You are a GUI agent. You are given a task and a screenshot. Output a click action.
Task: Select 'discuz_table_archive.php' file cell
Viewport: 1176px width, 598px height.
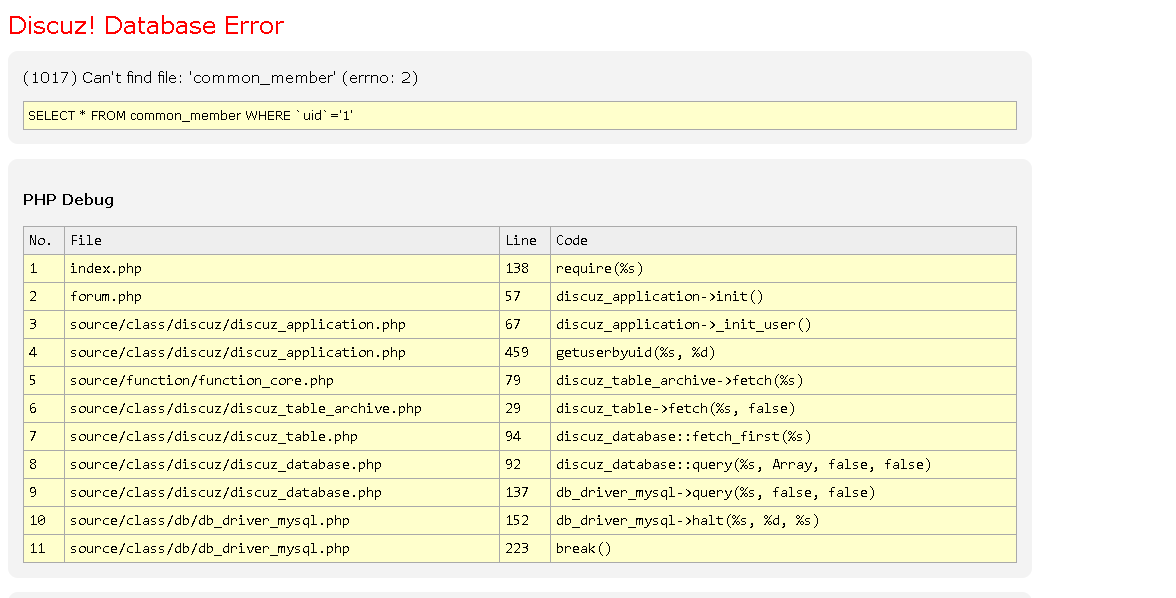[x=282, y=408]
